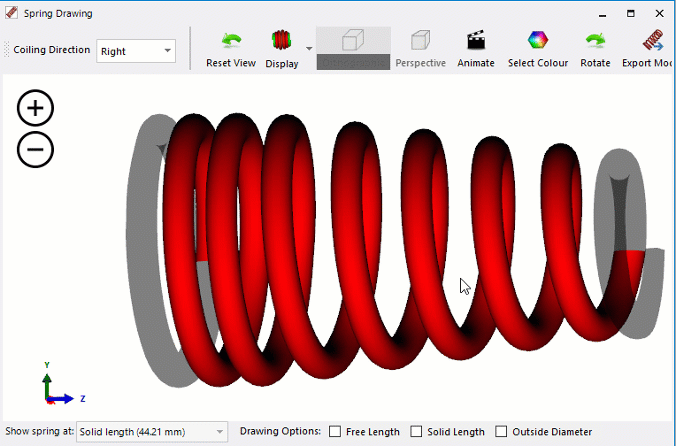Click the Display spring icon
This screenshot has width=676, height=446.
[x=281, y=41]
